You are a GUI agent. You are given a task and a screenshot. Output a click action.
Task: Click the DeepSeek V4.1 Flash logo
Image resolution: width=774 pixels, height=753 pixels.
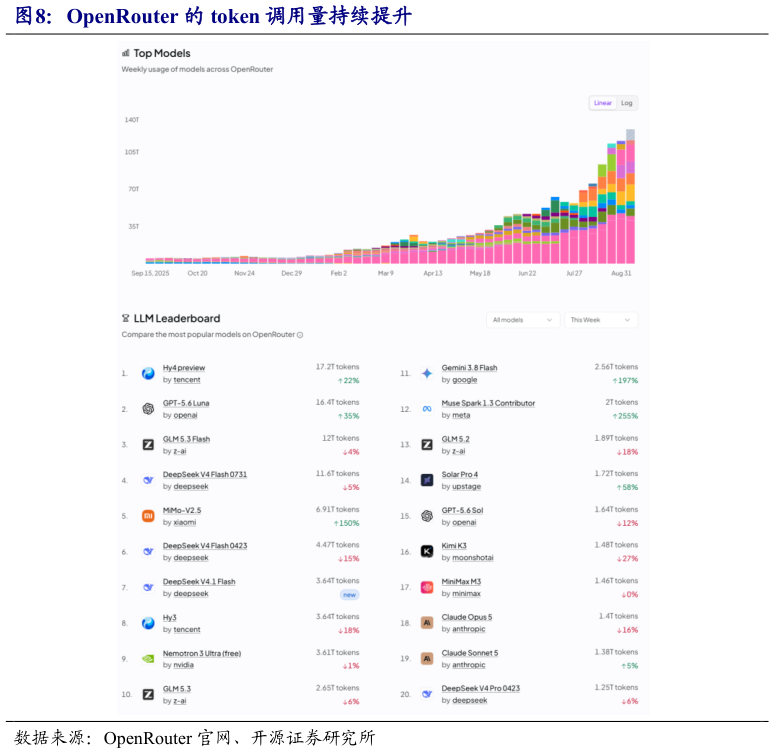148,587
